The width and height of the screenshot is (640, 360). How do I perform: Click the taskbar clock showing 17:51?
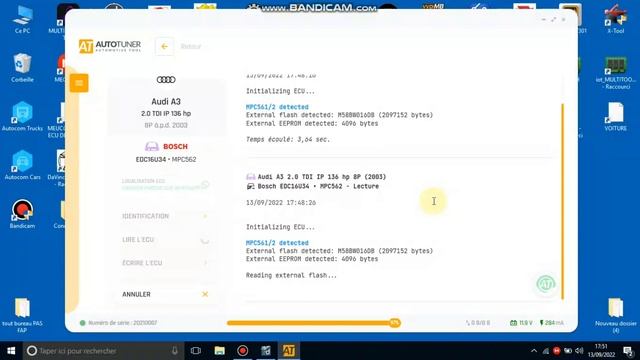pos(601,351)
